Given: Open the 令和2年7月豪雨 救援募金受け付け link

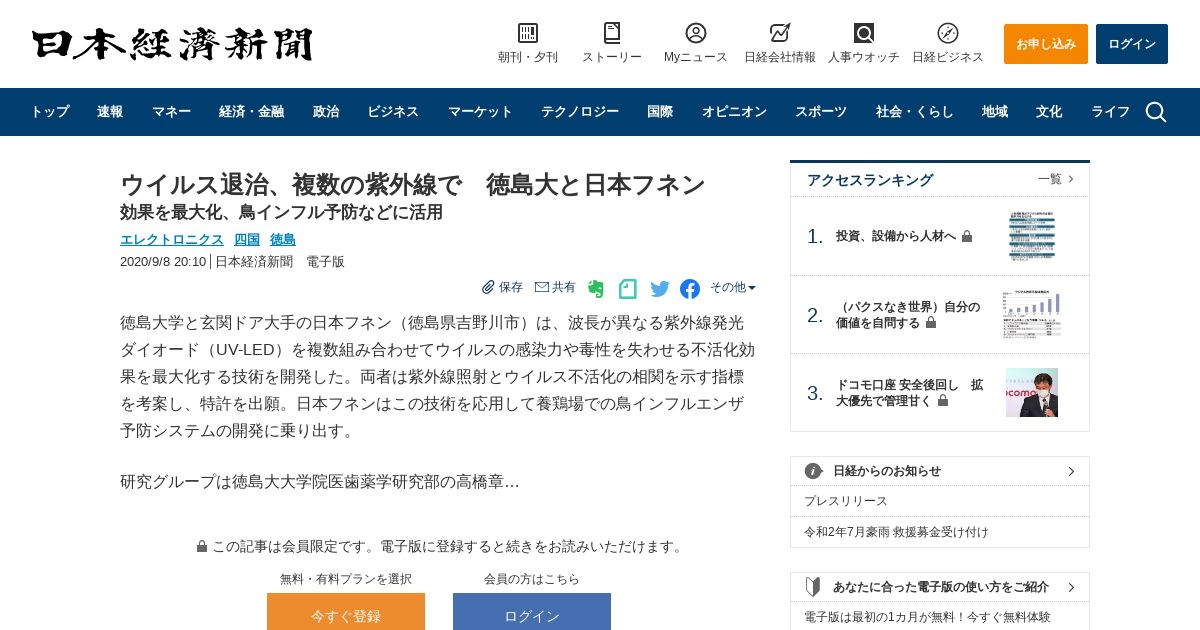Looking at the screenshot, I should pyautogui.click(x=896, y=532).
